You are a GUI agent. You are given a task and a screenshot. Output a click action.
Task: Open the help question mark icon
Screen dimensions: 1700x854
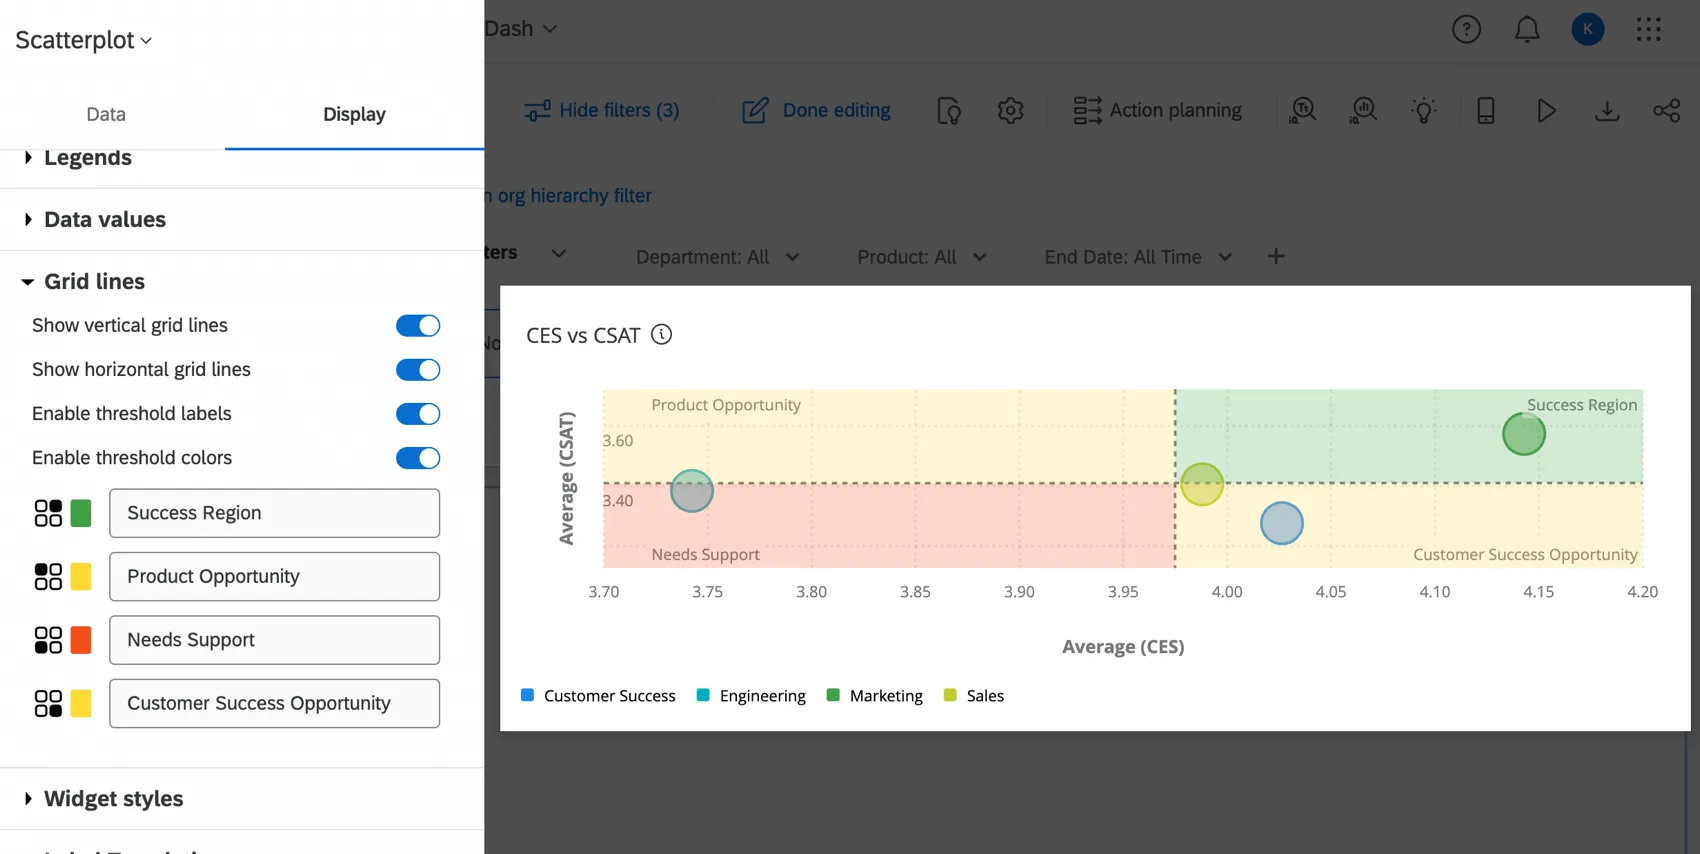tap(1466, 29)
